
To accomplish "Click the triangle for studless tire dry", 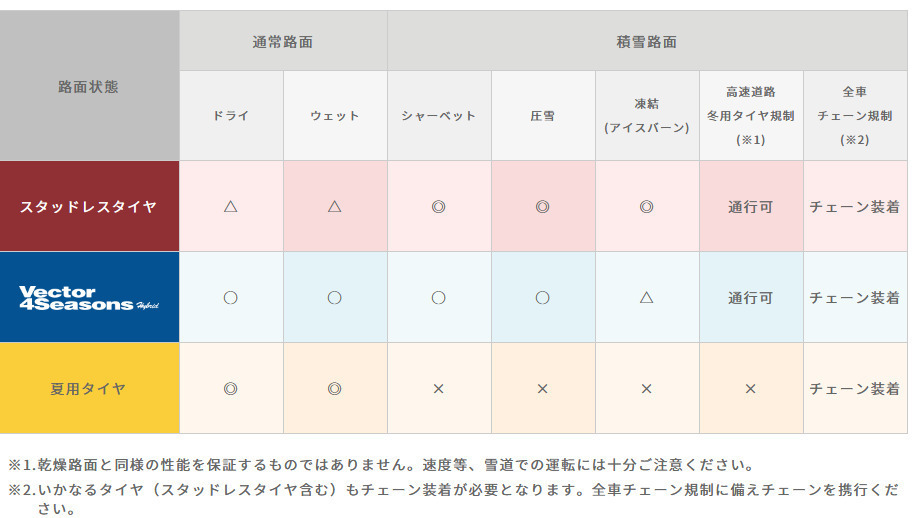I will click(x=231, y=207).
